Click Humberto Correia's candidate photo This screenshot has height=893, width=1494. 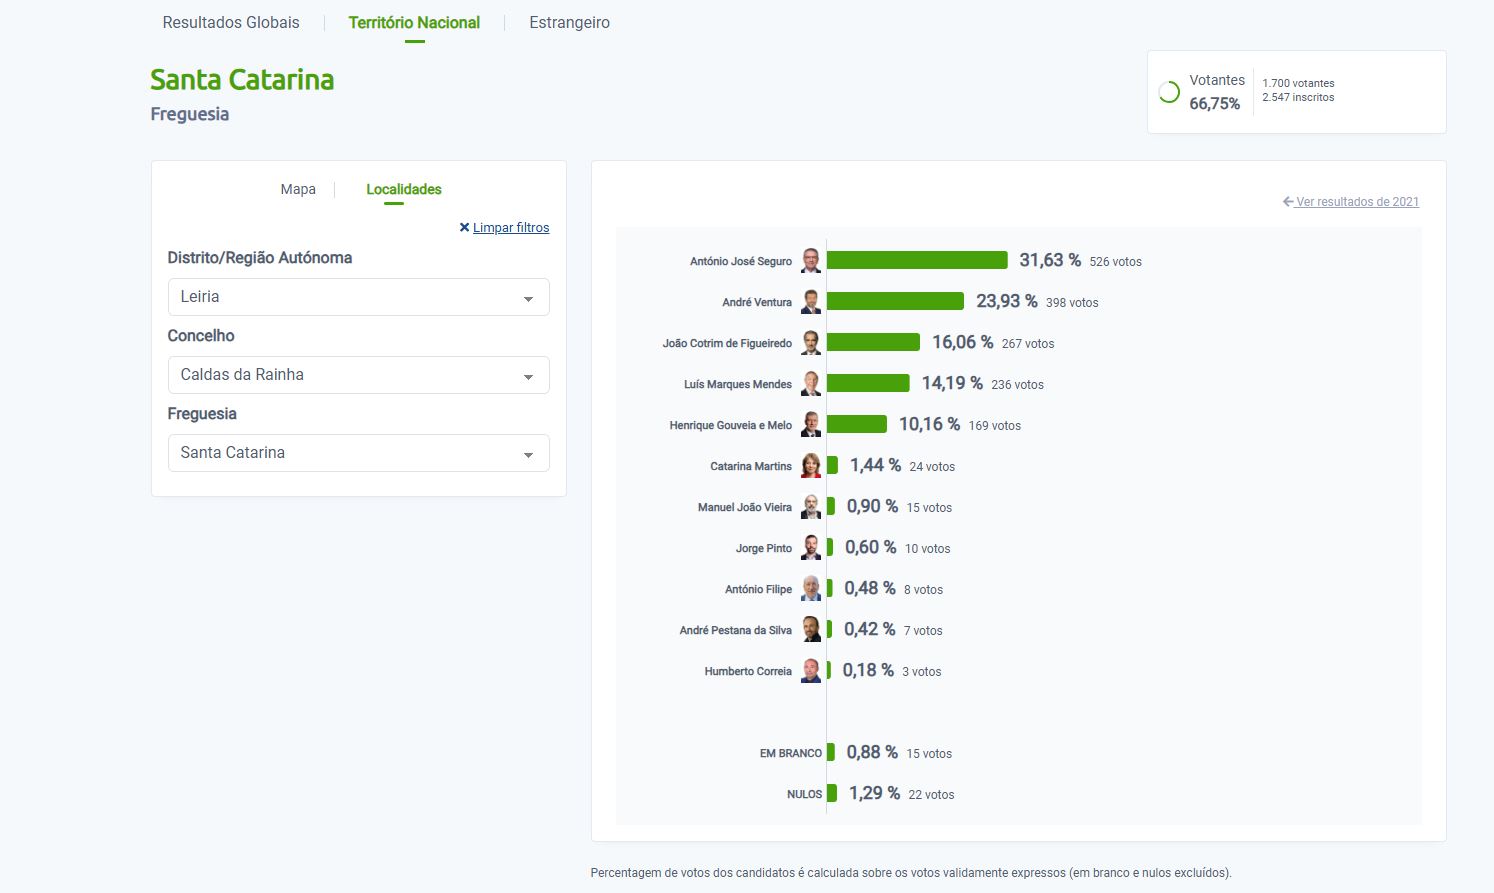point(811,671)
